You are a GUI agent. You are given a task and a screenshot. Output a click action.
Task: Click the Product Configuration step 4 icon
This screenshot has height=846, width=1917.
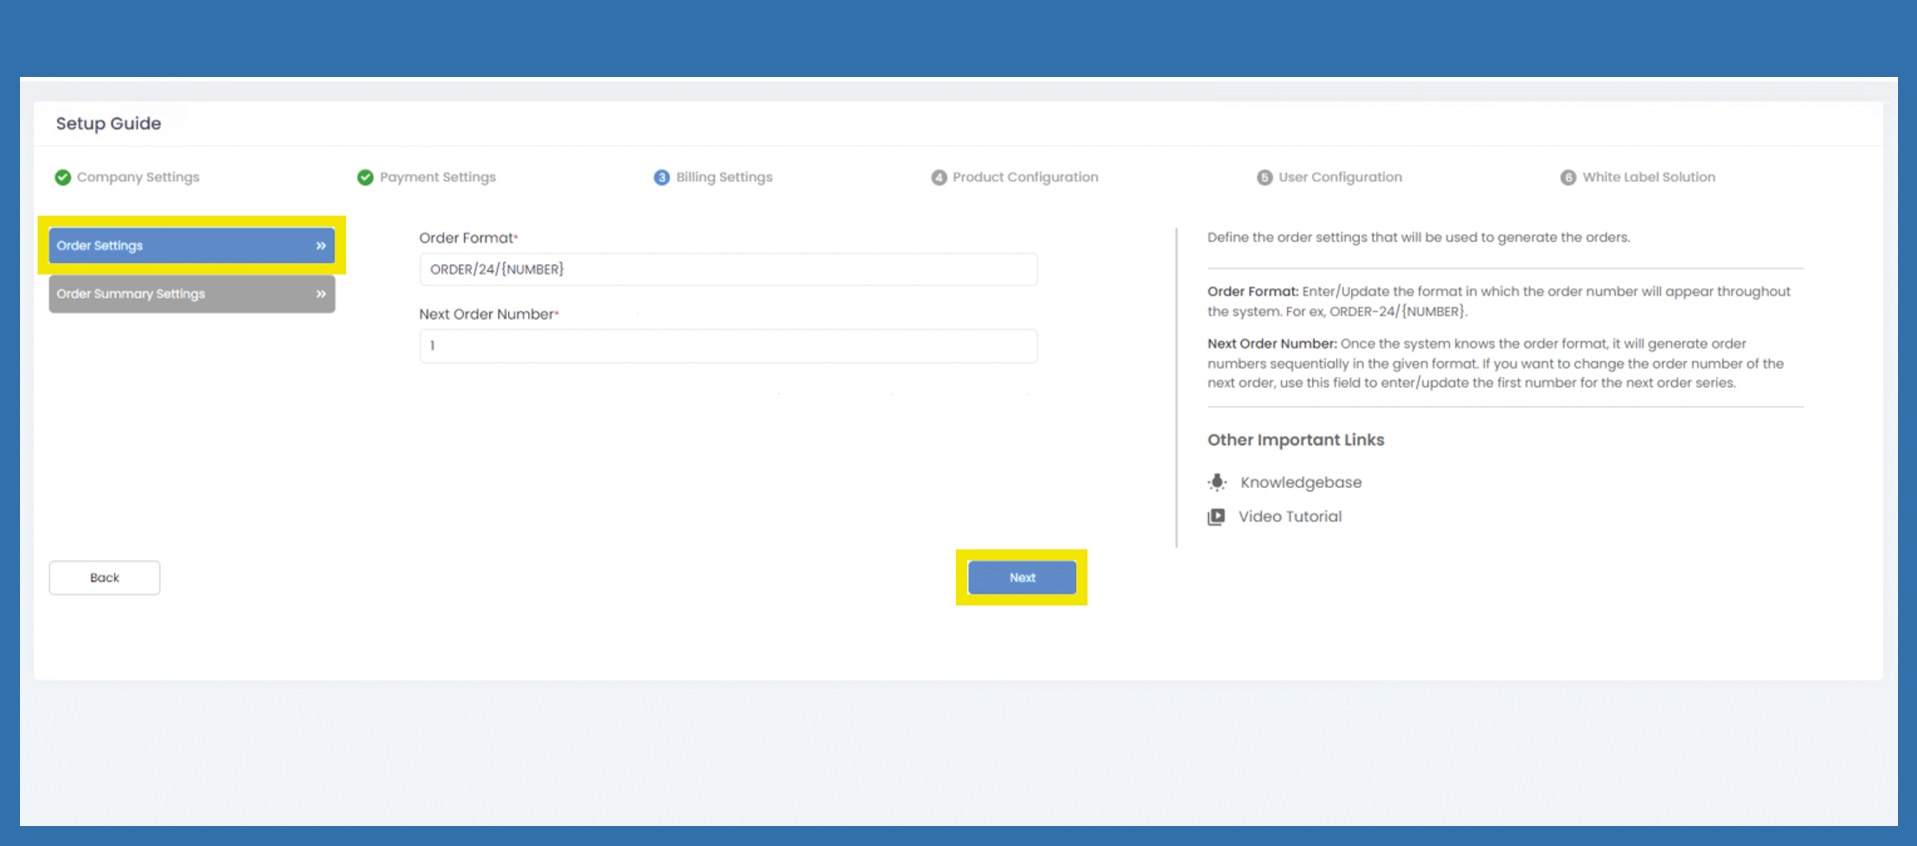938,177
